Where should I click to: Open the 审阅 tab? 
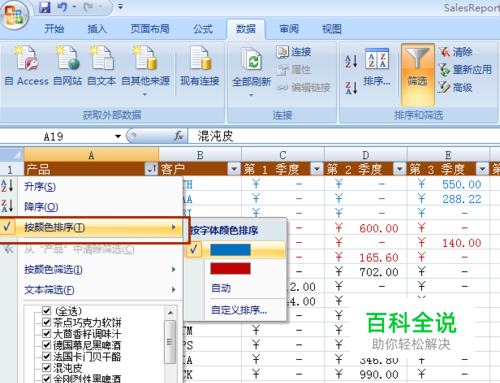pyautogui.click(x=289, y=29)
